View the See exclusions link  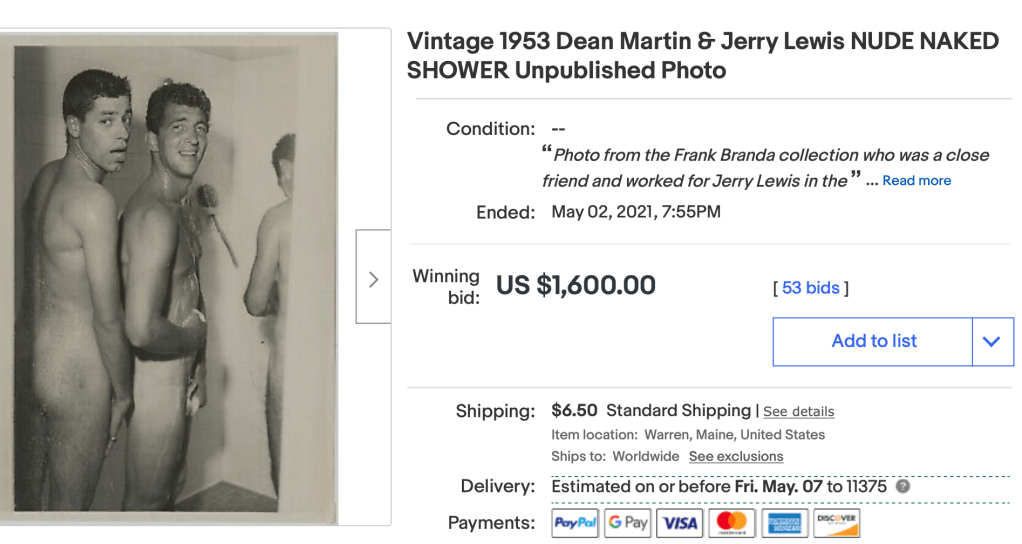(x=736, y=457)
